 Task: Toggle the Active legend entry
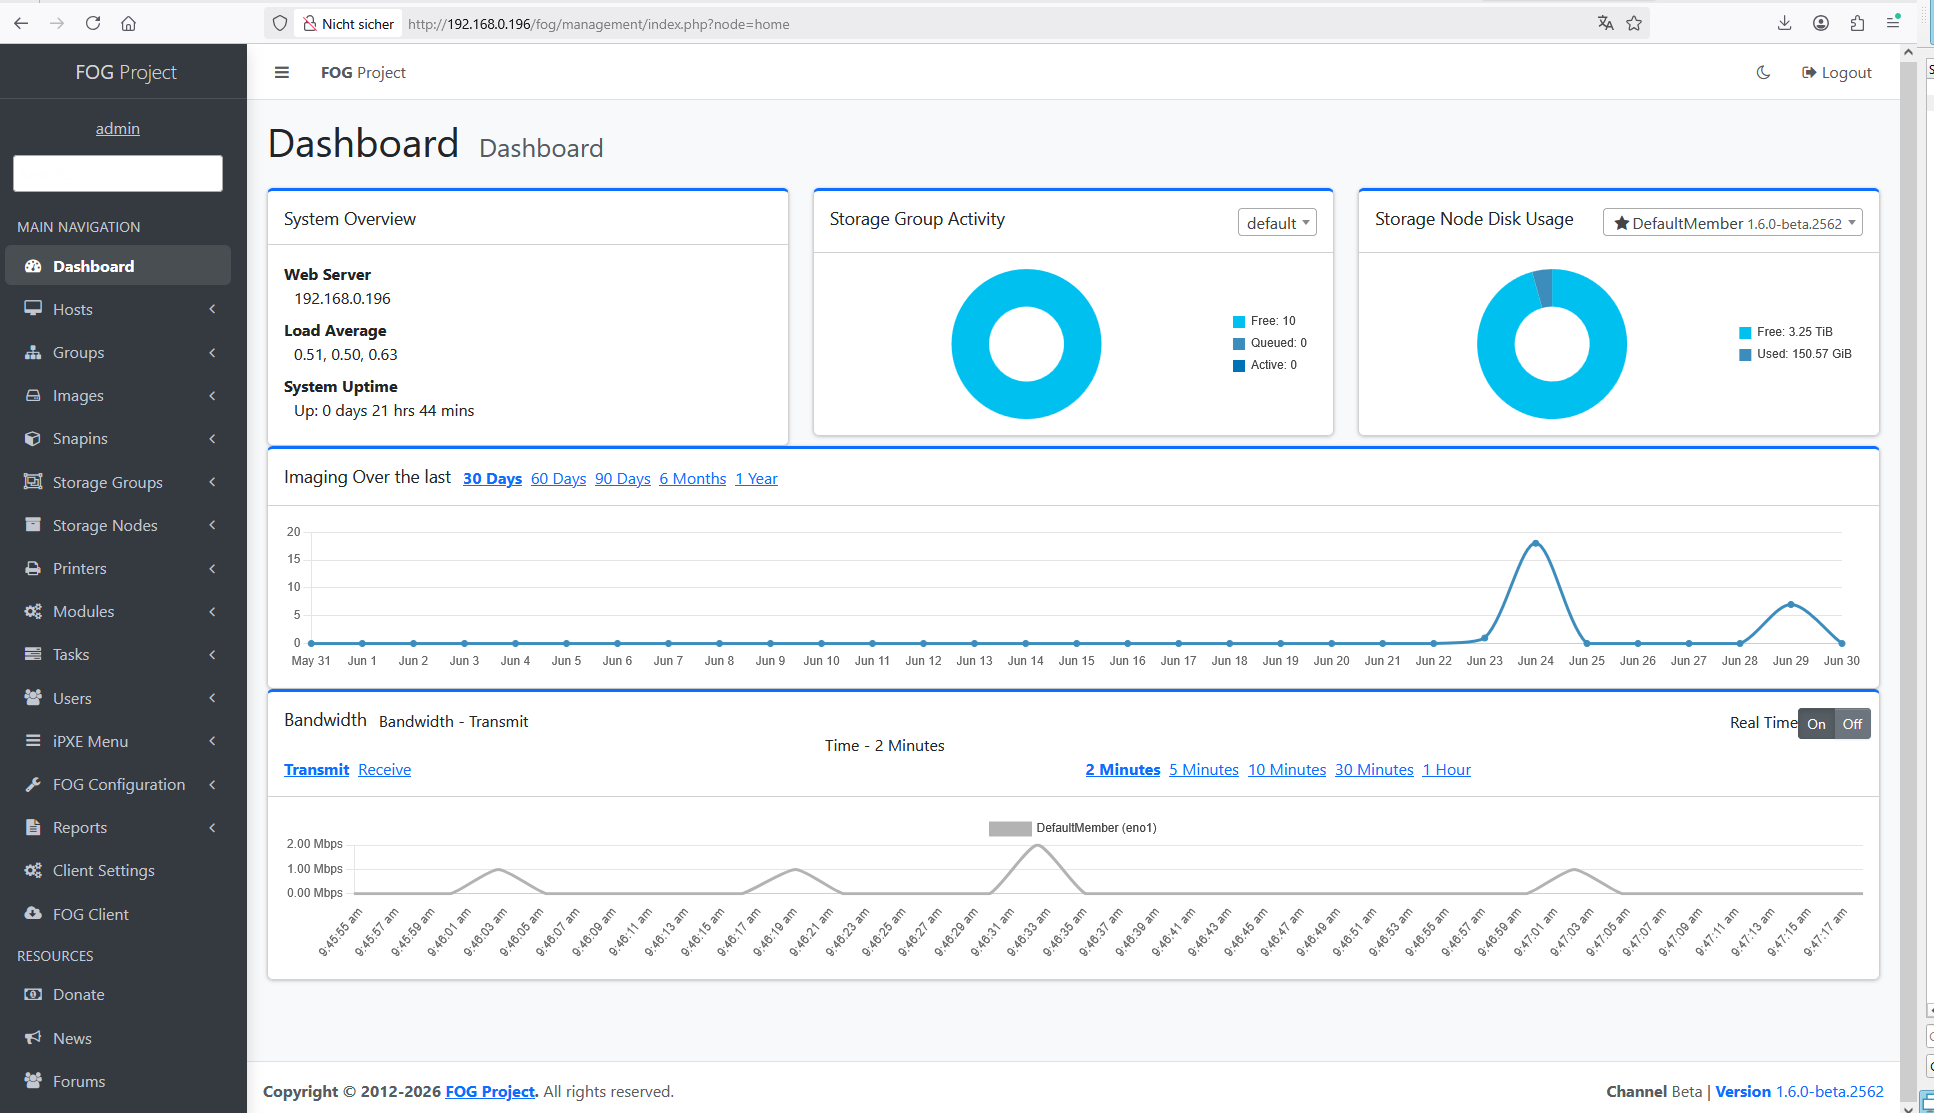click(1265, 365)
